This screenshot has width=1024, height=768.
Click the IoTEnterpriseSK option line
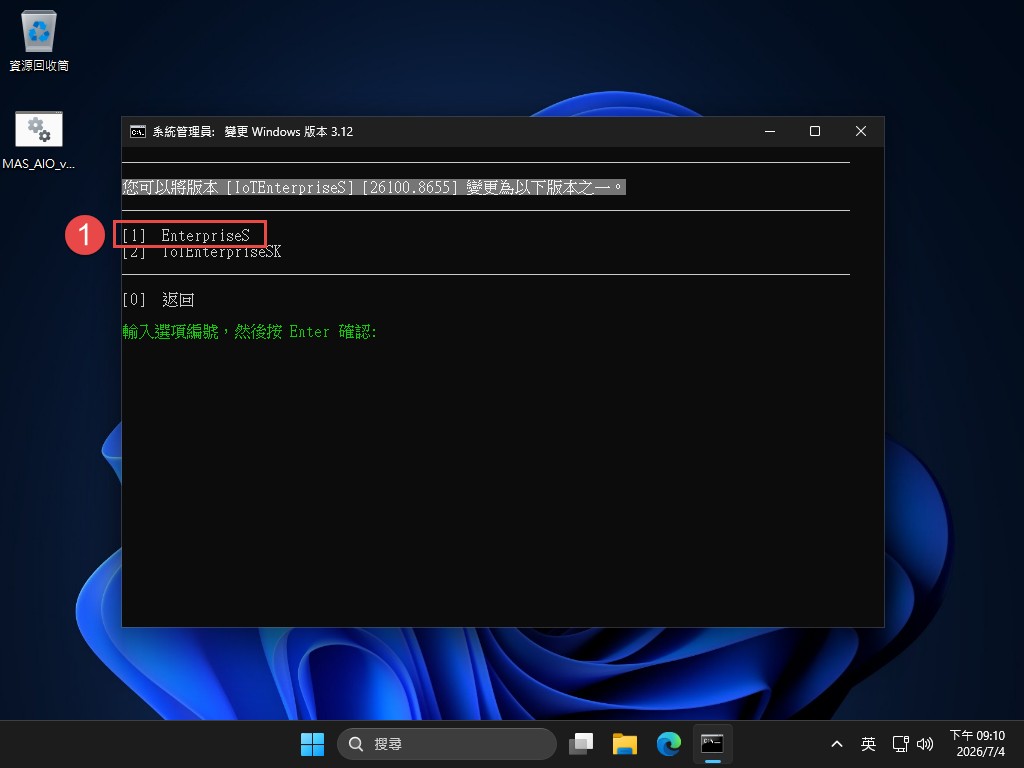[202, 251]
